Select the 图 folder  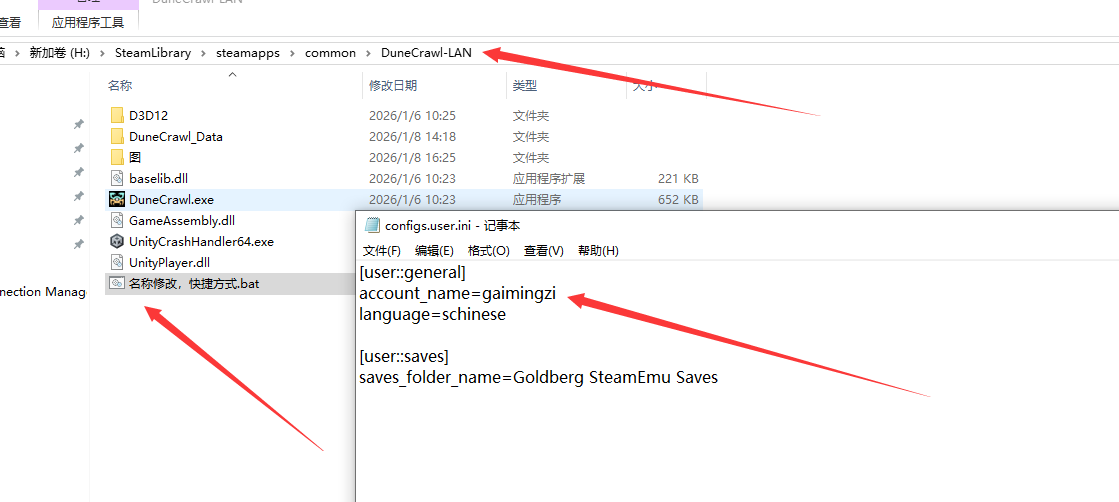(134, 157)
